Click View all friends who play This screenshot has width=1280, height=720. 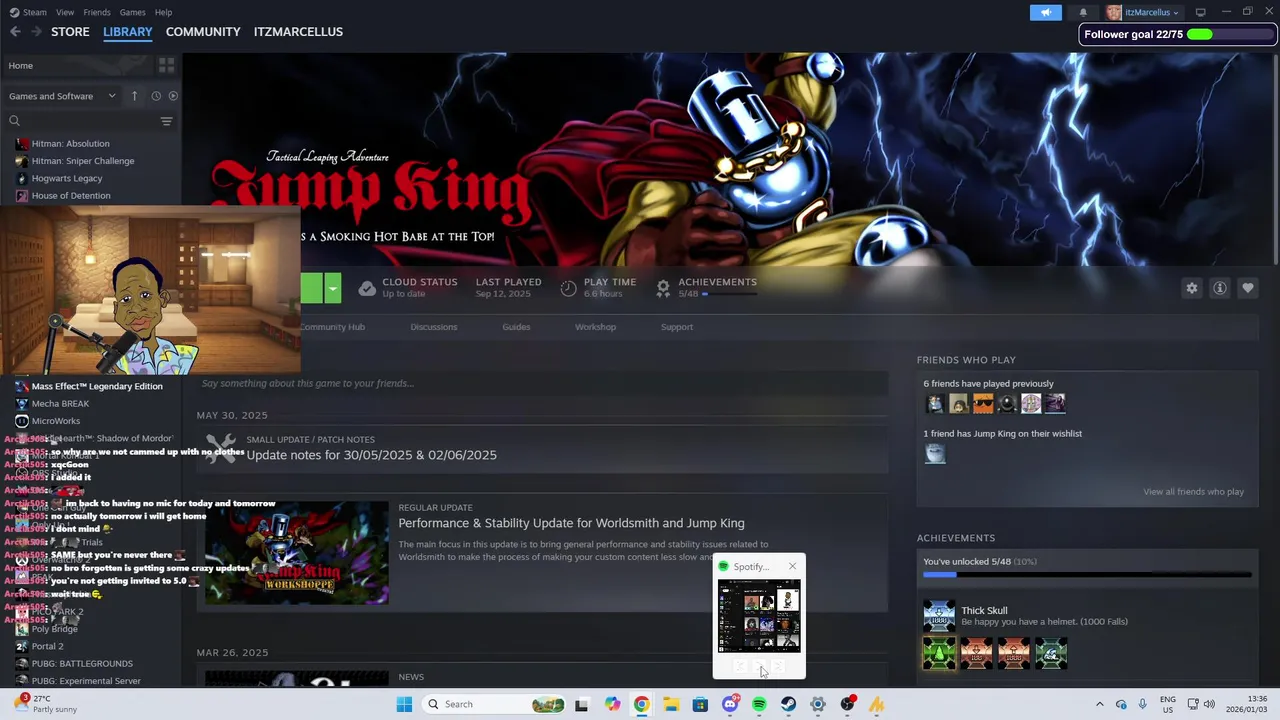click(1193, 492)
